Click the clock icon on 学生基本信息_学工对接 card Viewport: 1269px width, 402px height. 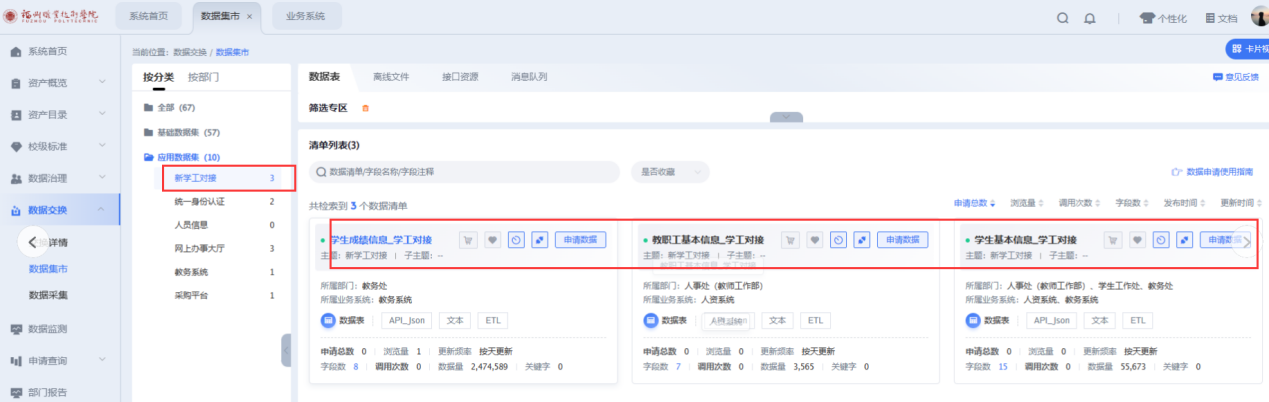pos(1161,240)
